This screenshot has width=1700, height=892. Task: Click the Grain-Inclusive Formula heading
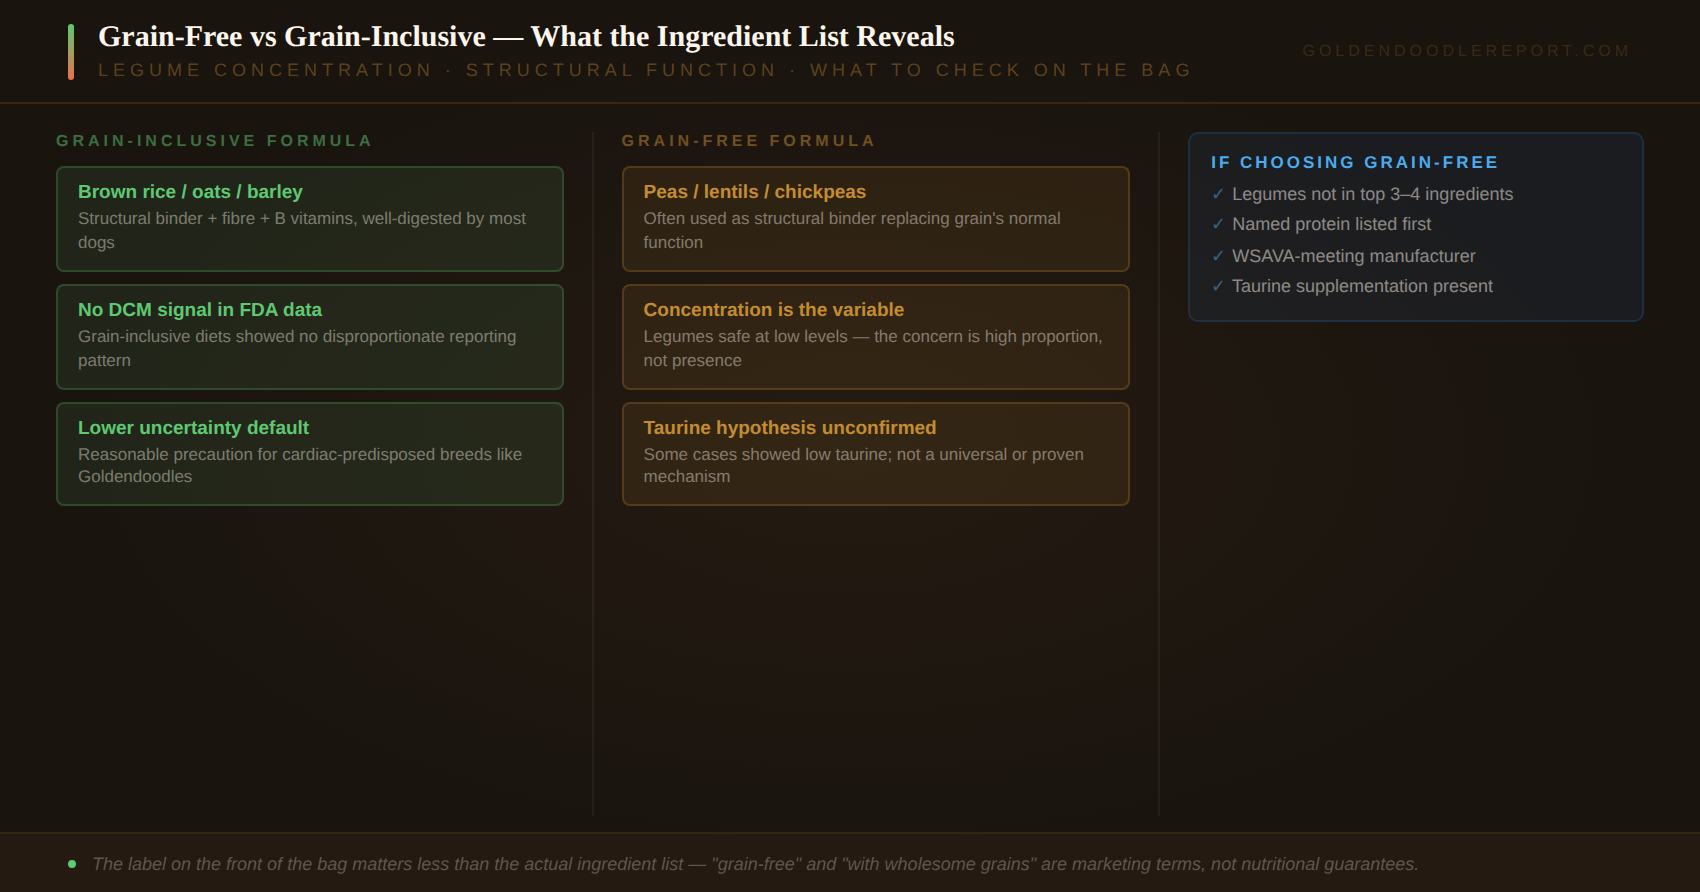[214, 141]
